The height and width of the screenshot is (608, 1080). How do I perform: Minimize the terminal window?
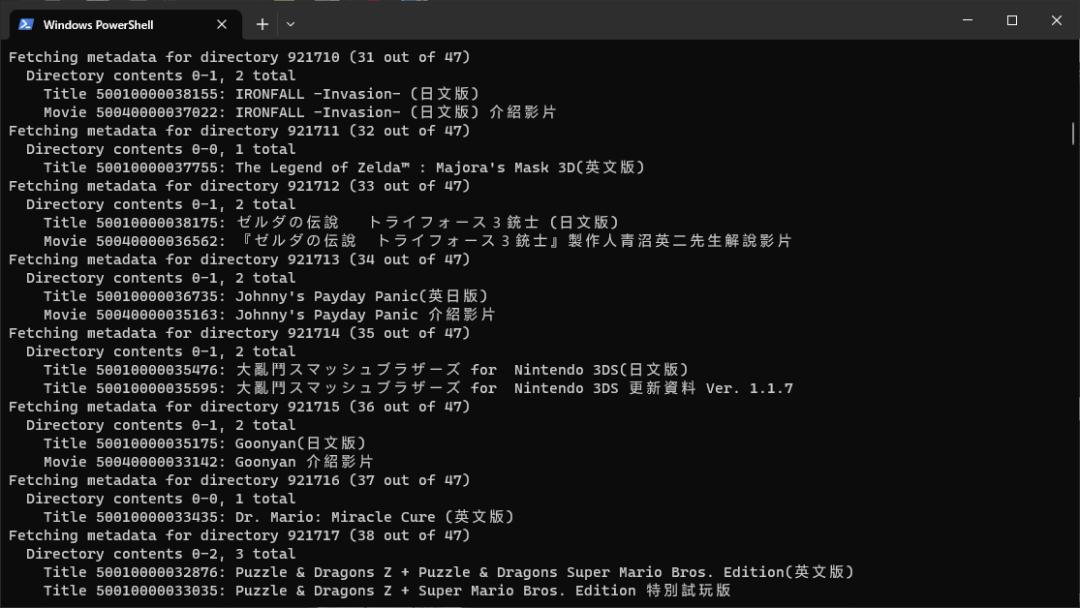(x=968, y=20)
